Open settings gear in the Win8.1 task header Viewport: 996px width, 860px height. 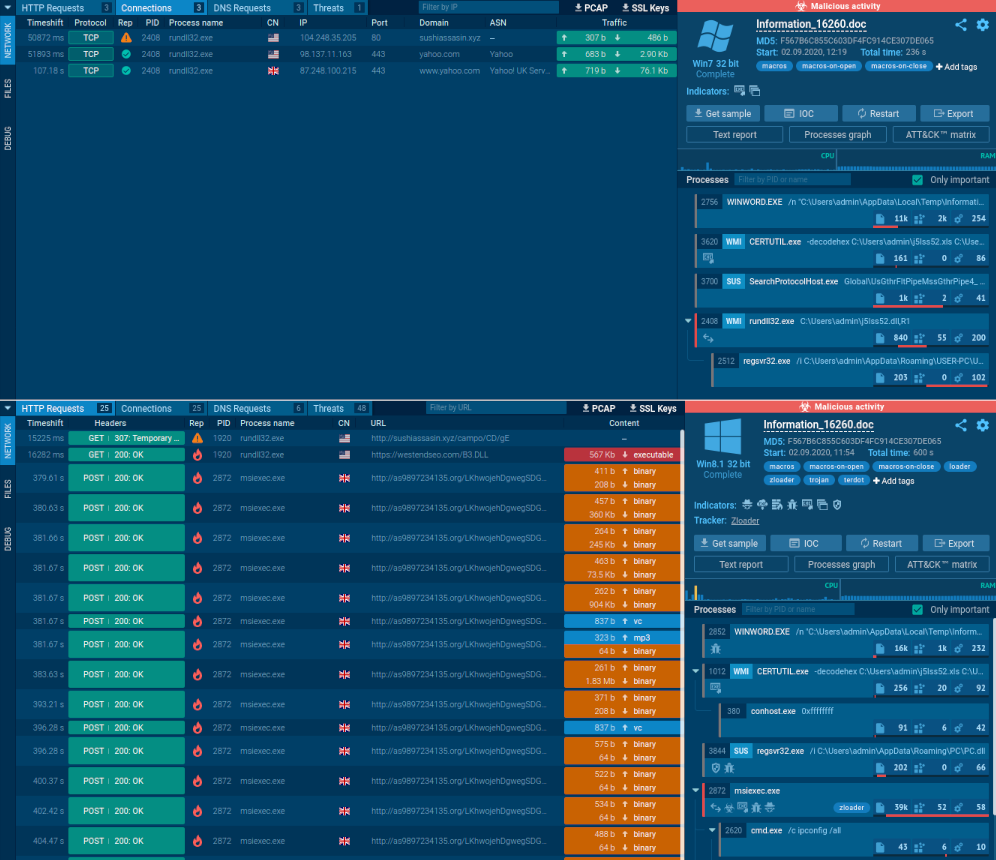point(983,426)
